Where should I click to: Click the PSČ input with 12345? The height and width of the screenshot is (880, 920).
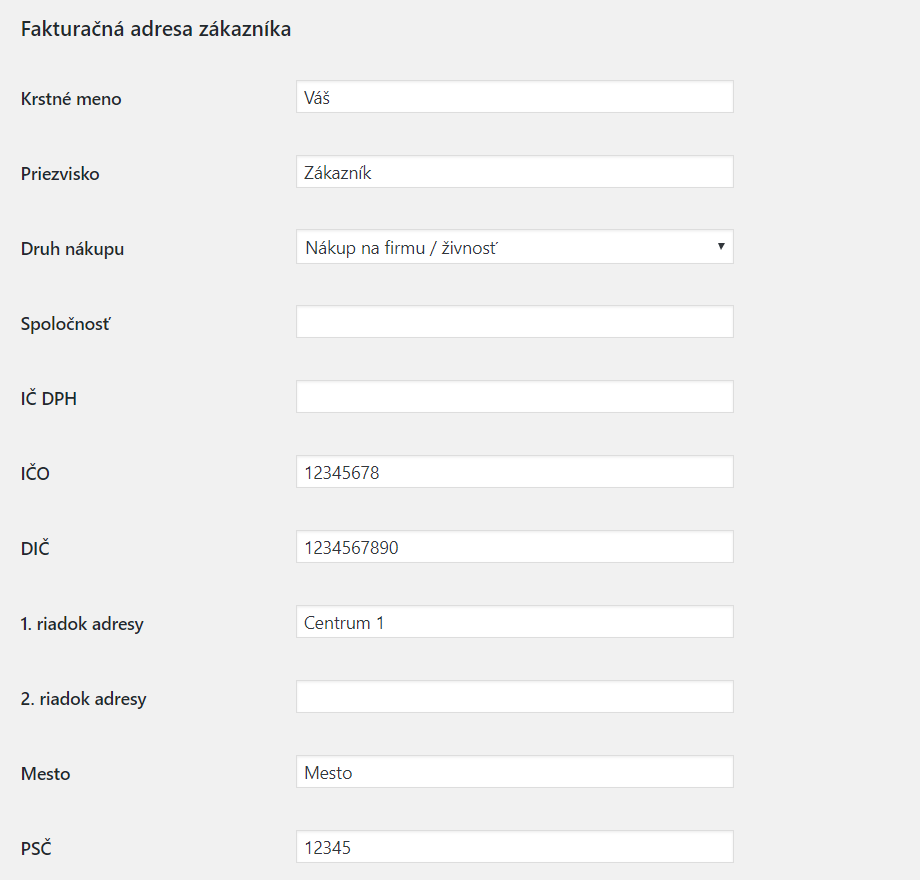coord(514,847)
